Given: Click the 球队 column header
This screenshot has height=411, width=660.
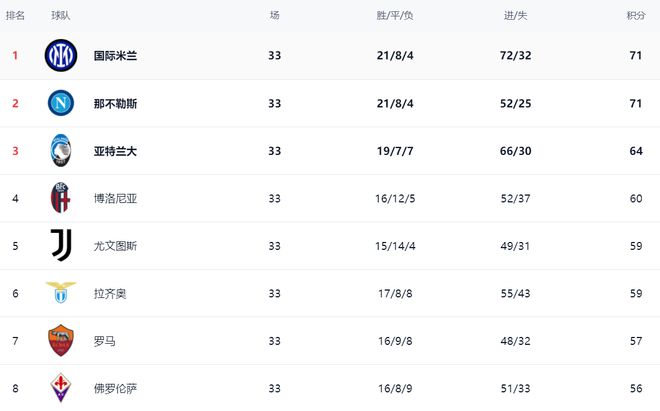Looking at the screenshot, I should (61, 15).
